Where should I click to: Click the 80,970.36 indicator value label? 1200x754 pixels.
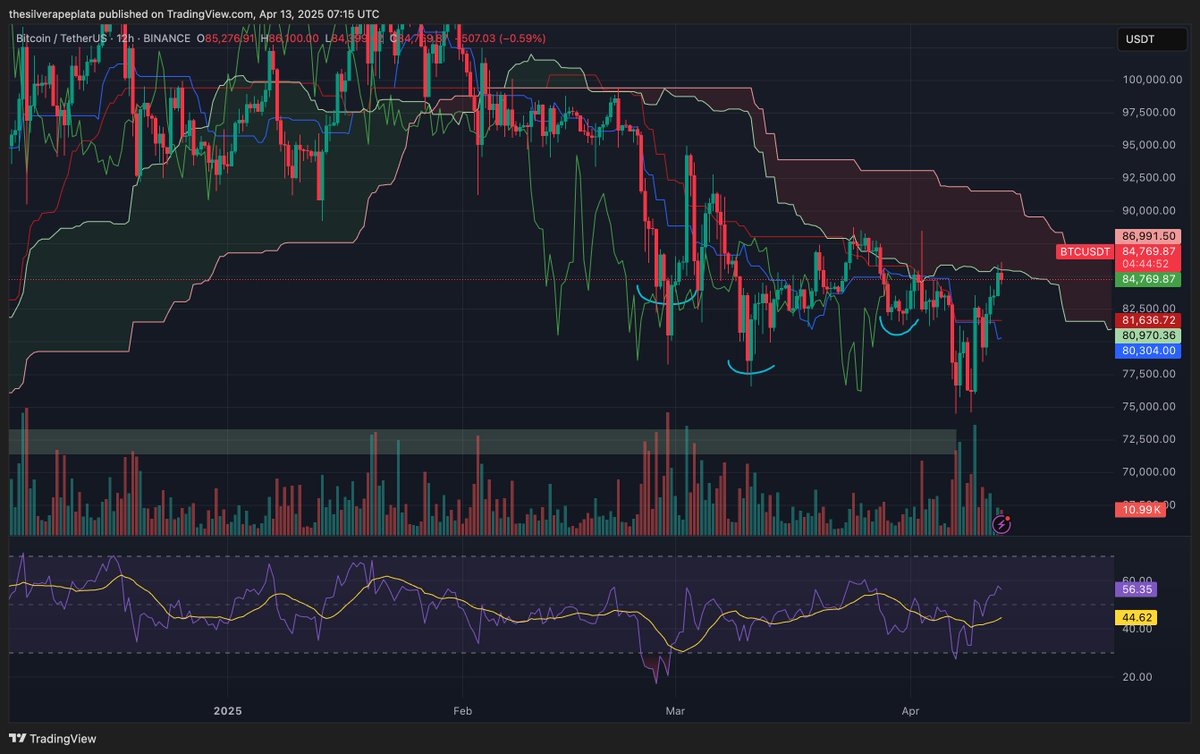coord(1150,336)
